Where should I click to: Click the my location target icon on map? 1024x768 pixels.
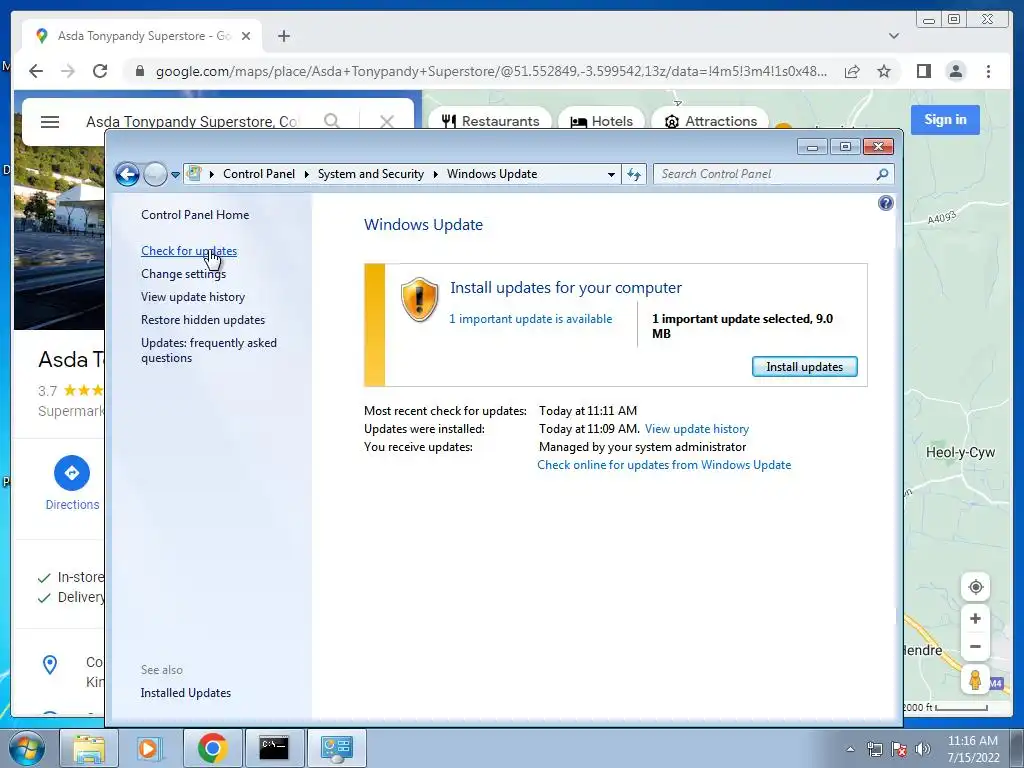coord(975,587)
